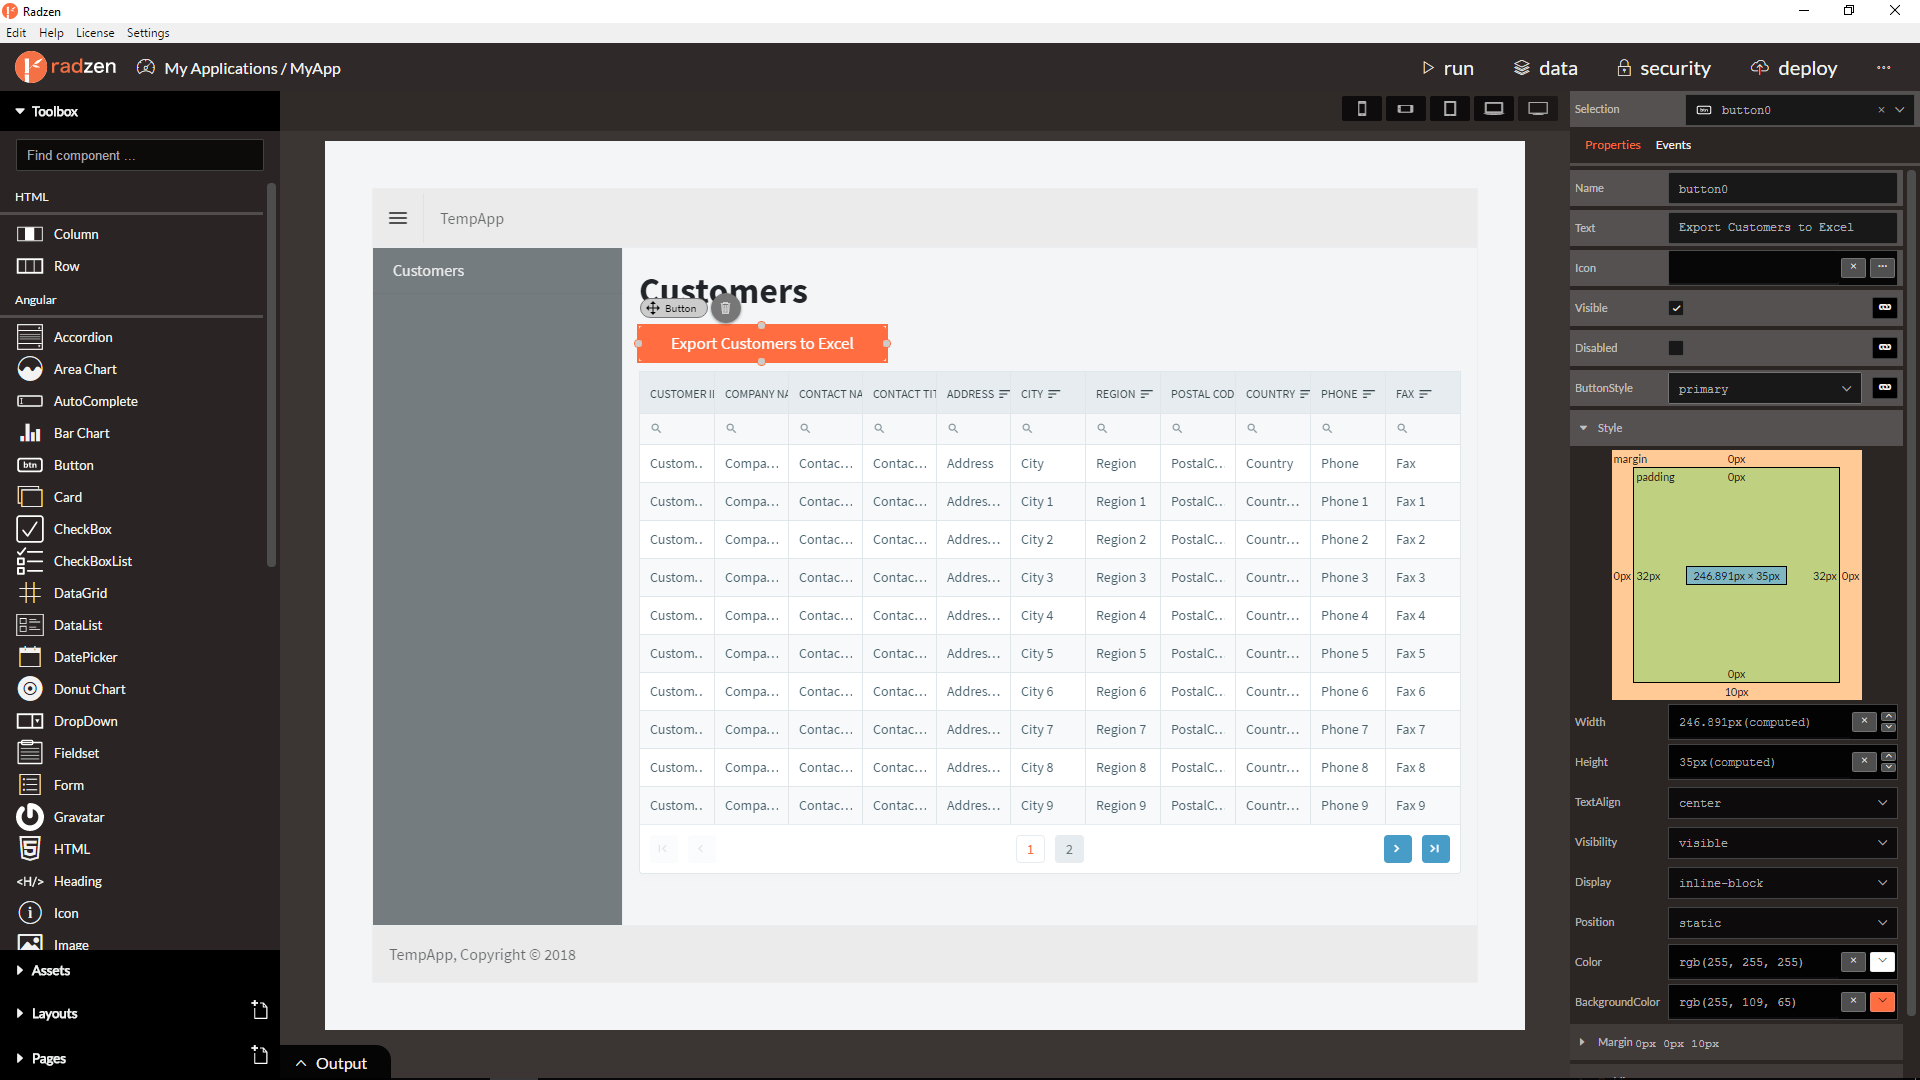This screenshot has height=1080, width=1920.
Task: Open the Output panel
Action: [332, 1063]
